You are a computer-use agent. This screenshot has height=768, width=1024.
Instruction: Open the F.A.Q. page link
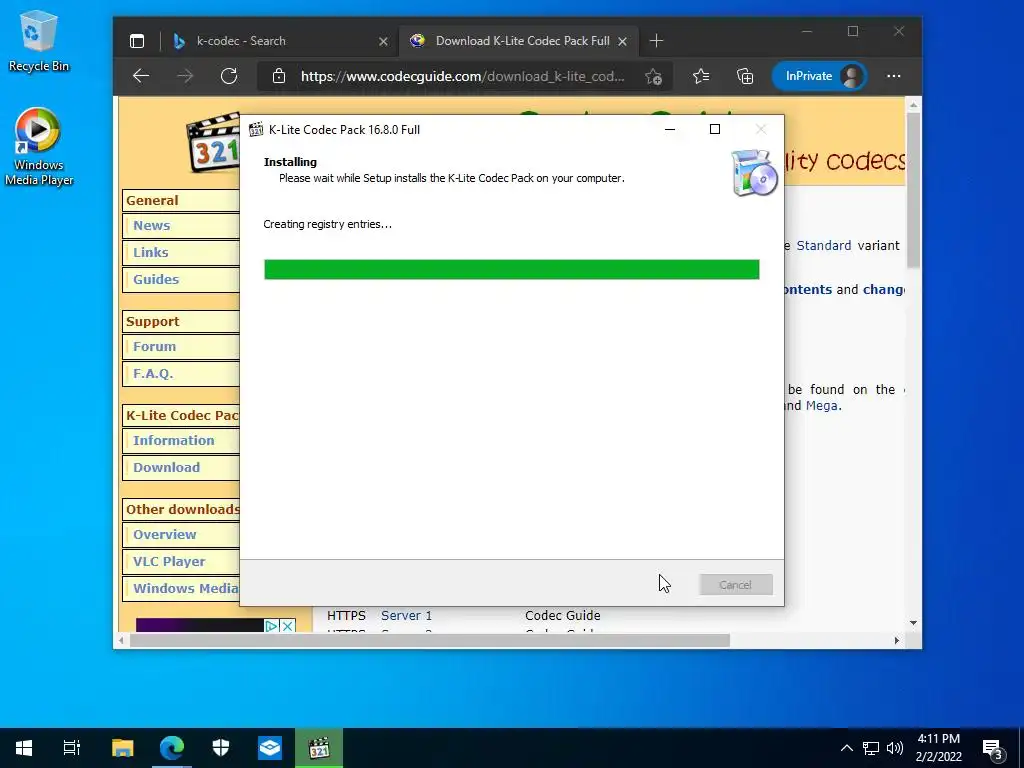pyautogui.click(x=153, y=374)
